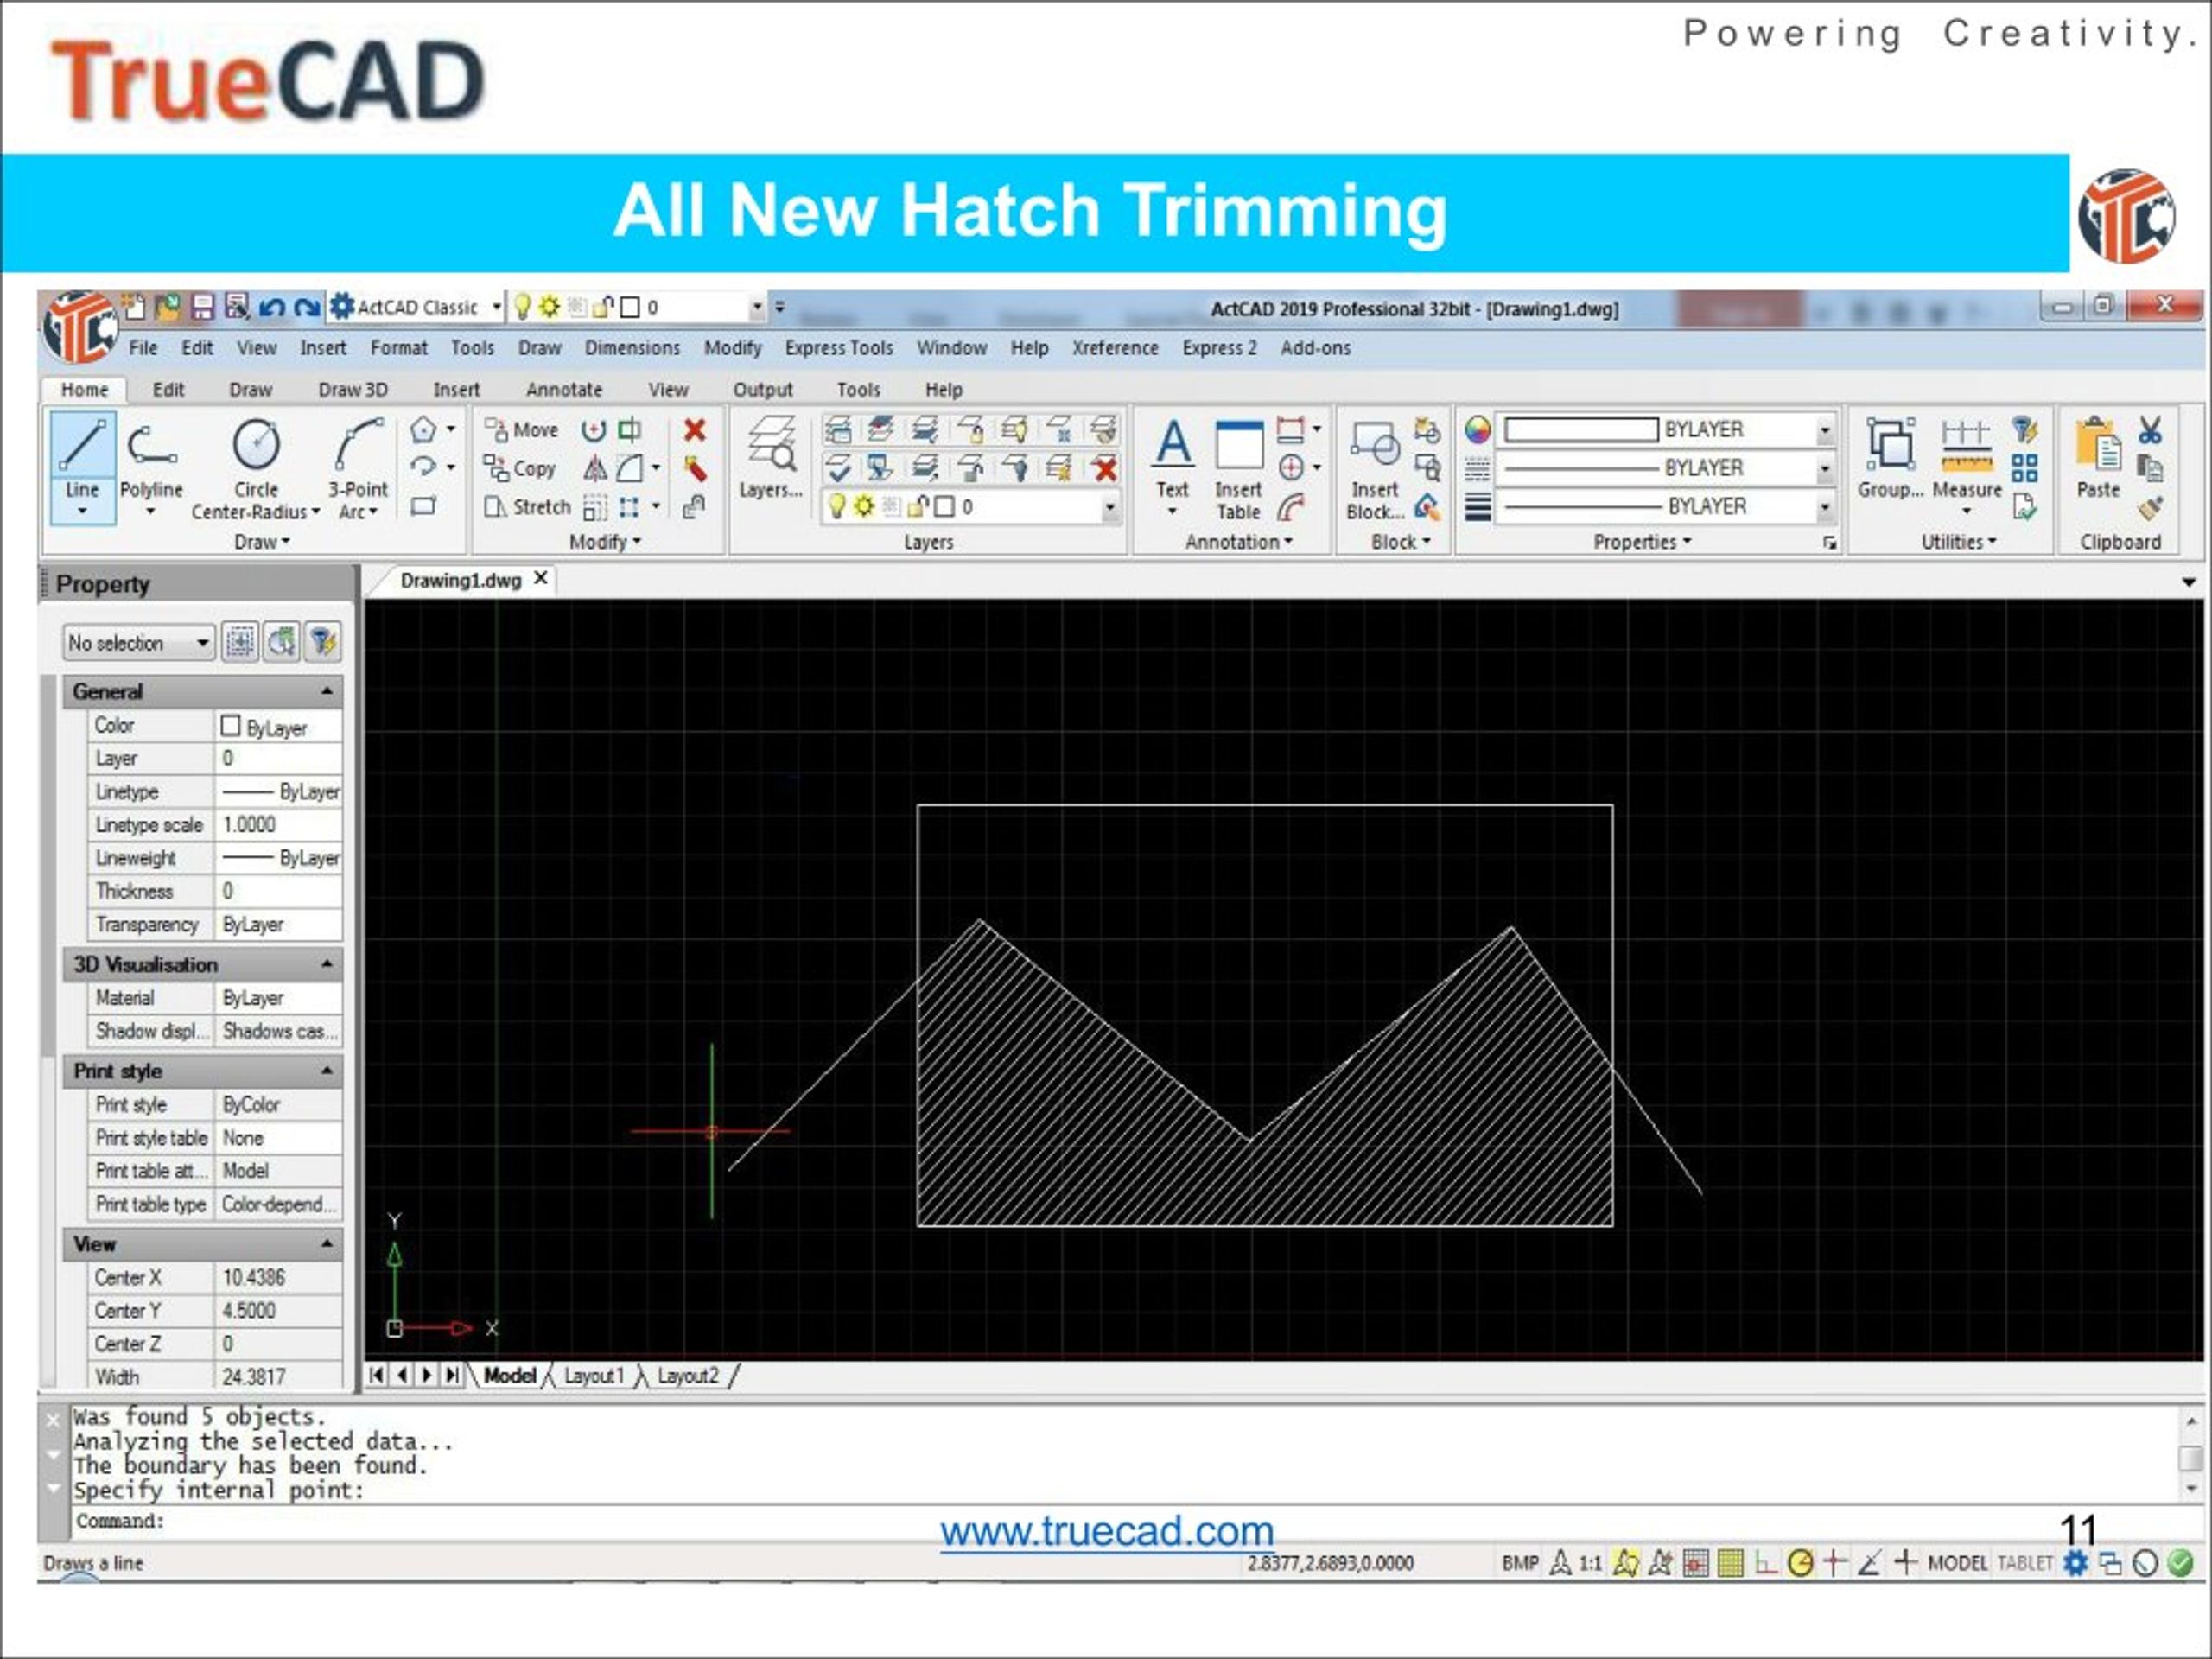The width and height of the screenshot is (2212, 1659).
Task: Expand the Modify panel label
Action: pyautogui.click(x=605, y=542)
